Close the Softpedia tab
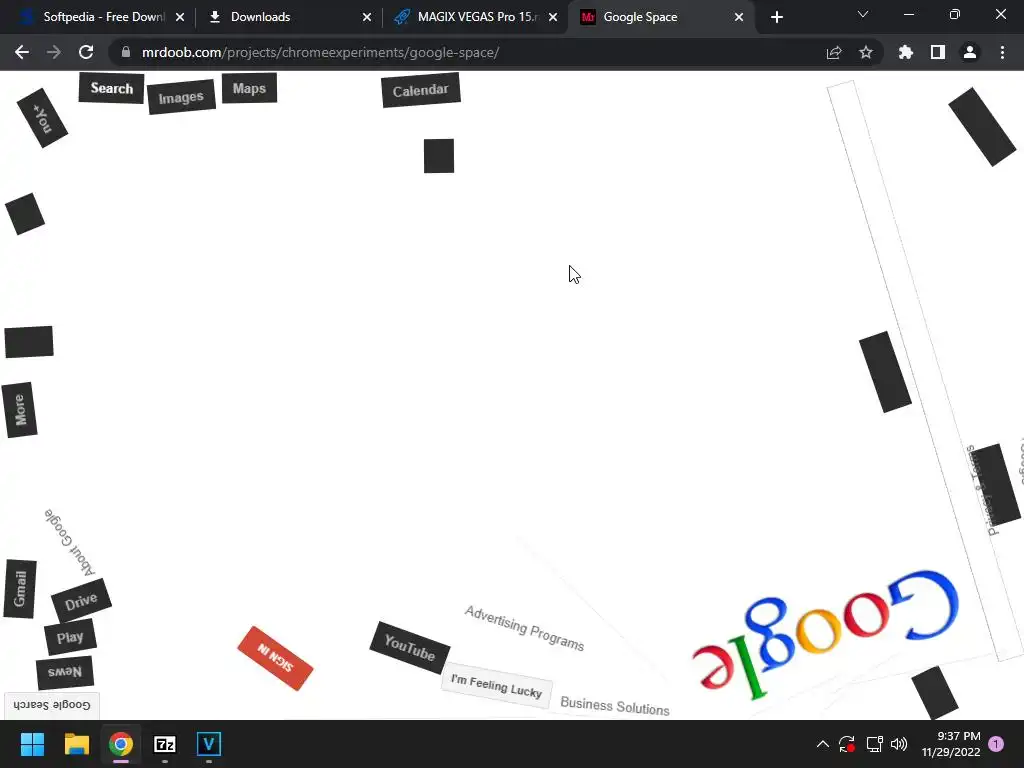 coord(180,17)
